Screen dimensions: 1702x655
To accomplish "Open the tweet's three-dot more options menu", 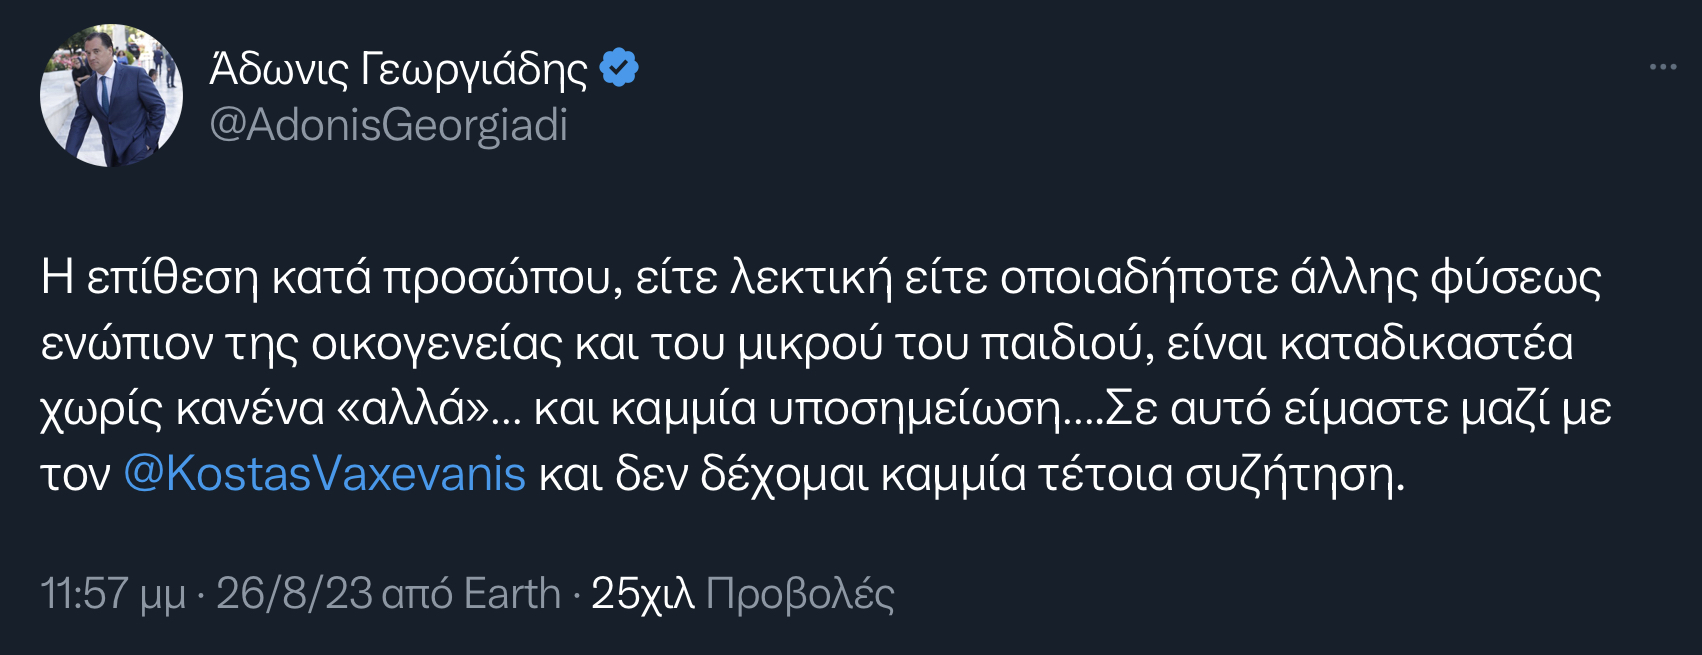I will pyautogui.click(x=1662, y=67).
